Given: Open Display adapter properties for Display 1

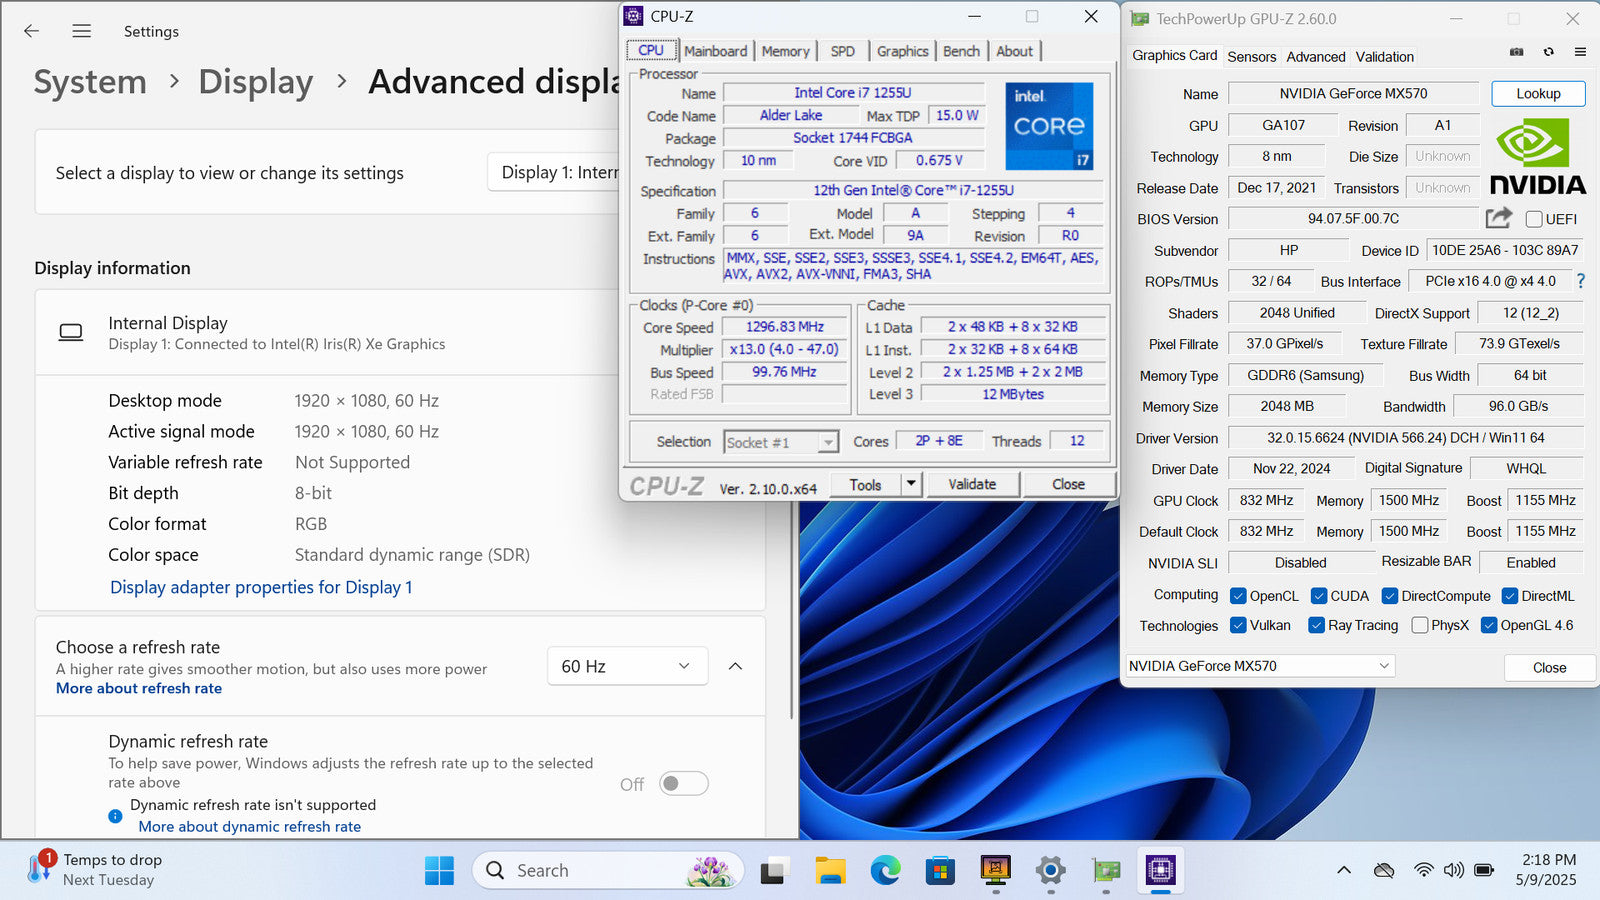Looking at the screenshot, I should point(261,587).
